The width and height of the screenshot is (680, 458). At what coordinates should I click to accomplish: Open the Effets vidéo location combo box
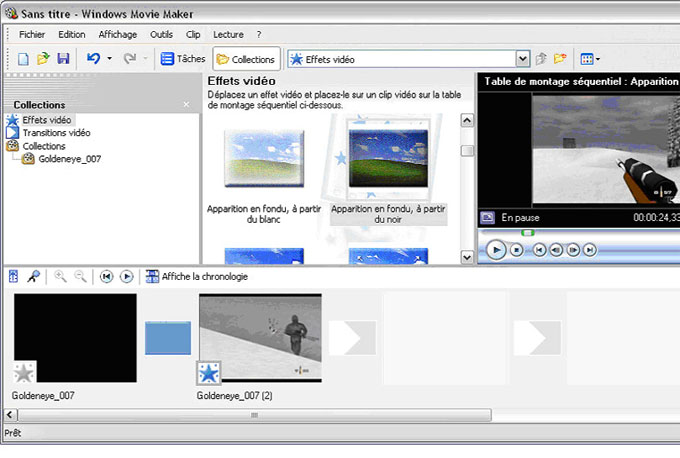[408, 59]
